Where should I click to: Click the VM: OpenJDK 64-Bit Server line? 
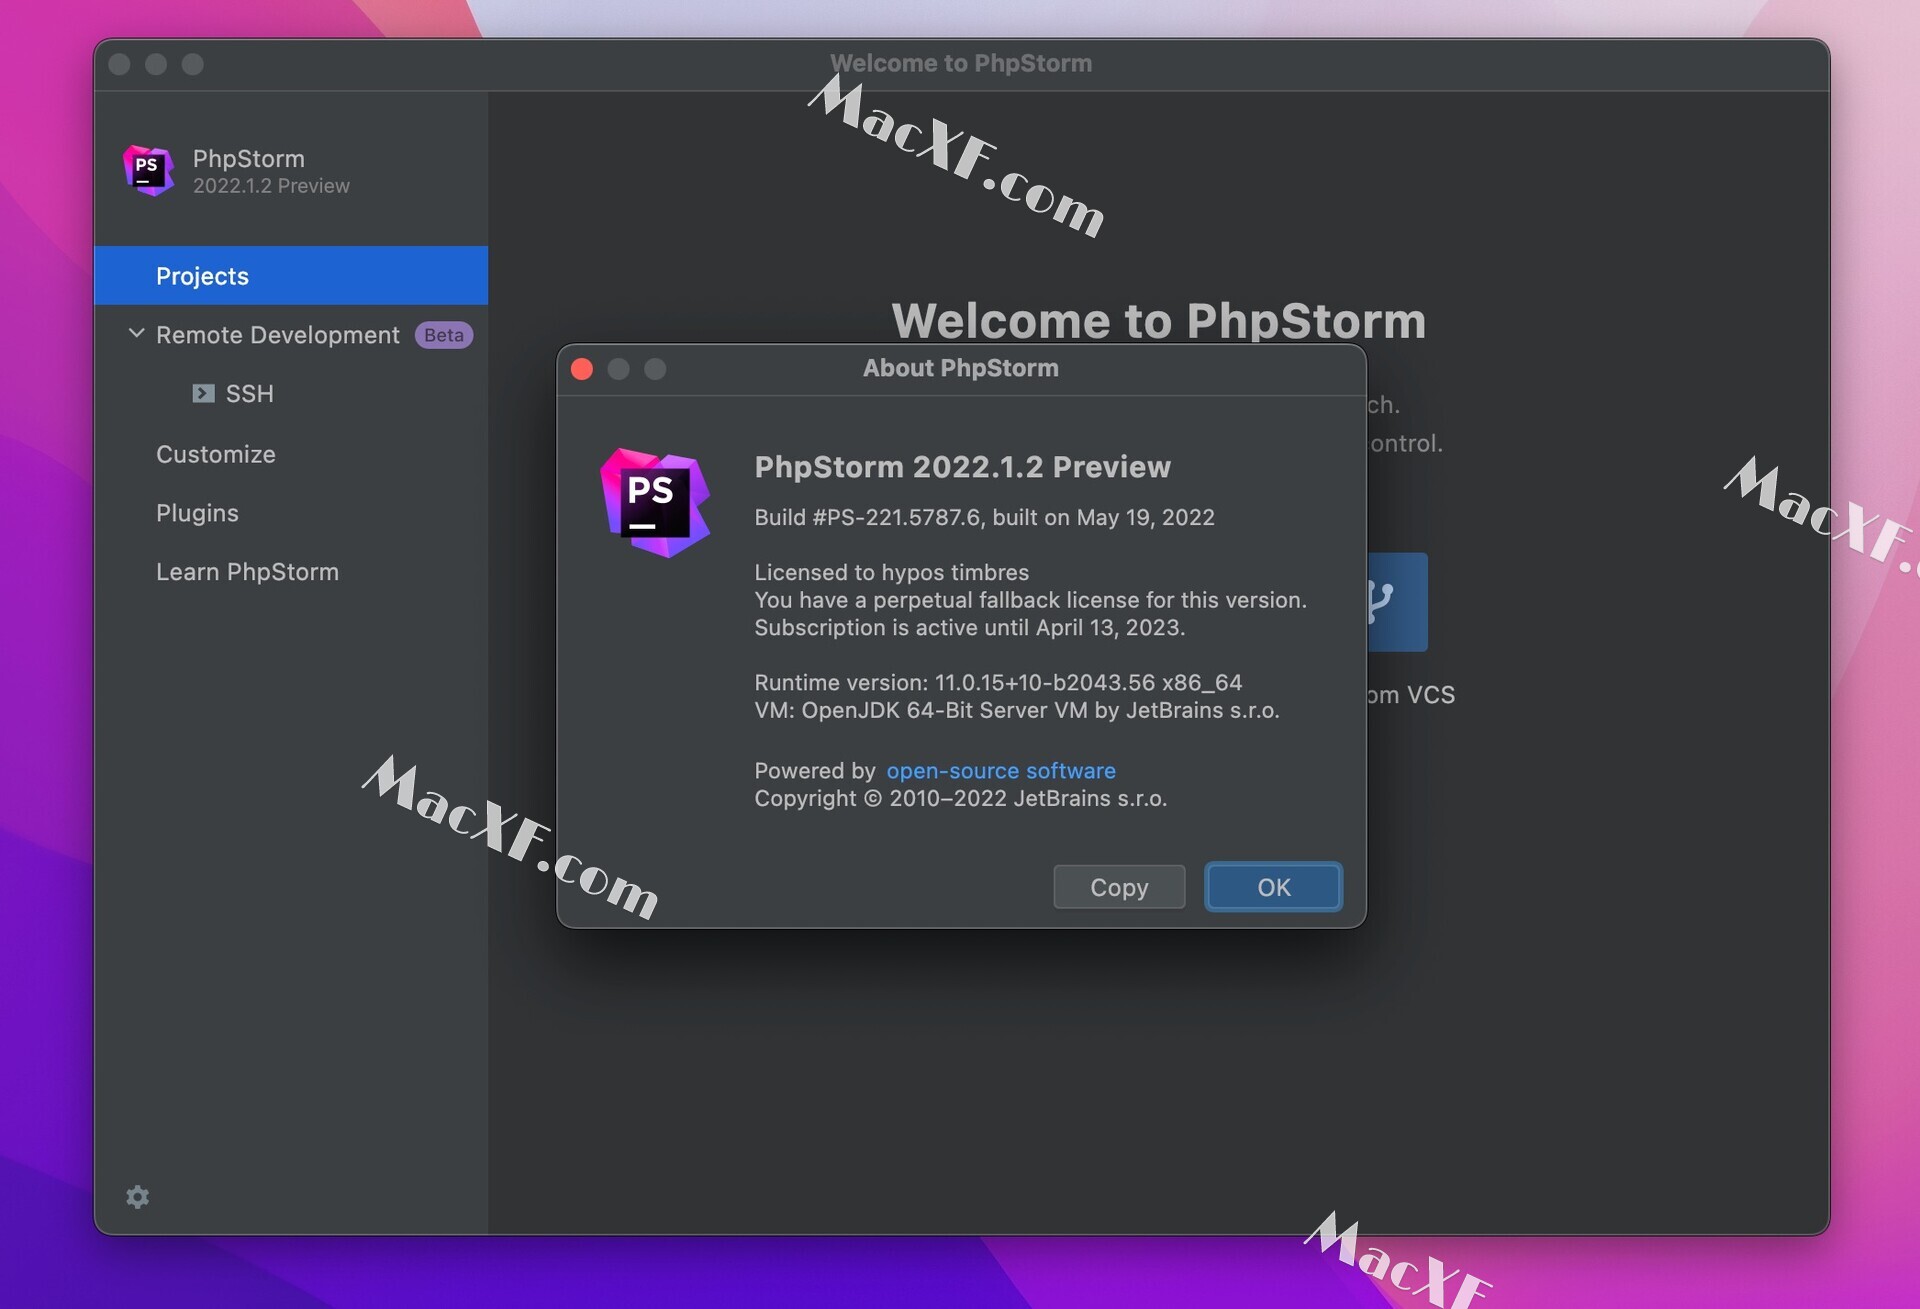[1016, 710]
